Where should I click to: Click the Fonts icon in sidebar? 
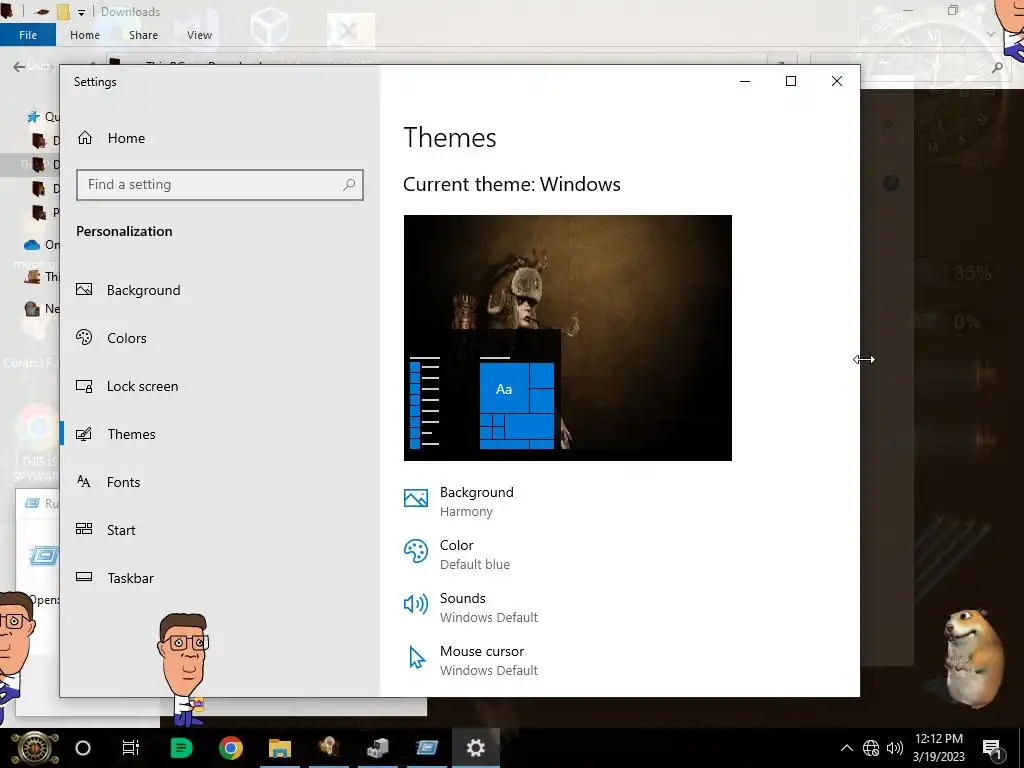(x=84, y=481)
